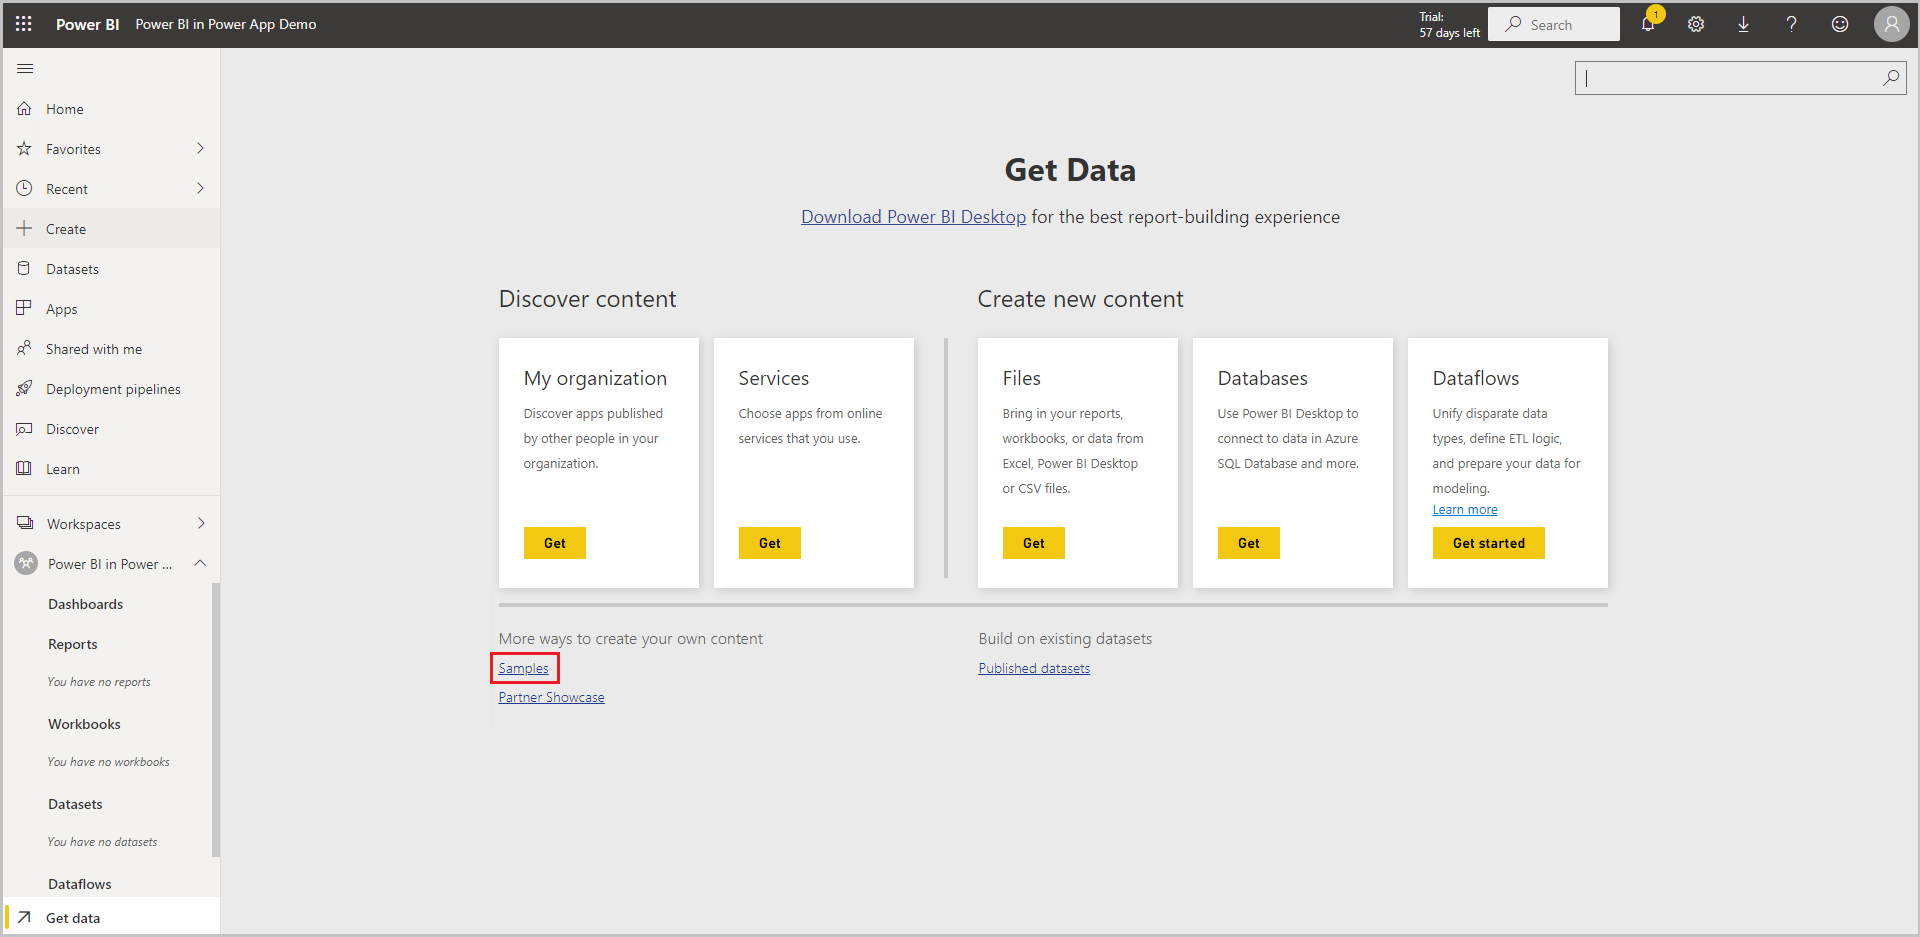The width and height of the screenshot is (1920, 937).
Task: Send feedback using the smiley icon
Action: (1840, 24)
